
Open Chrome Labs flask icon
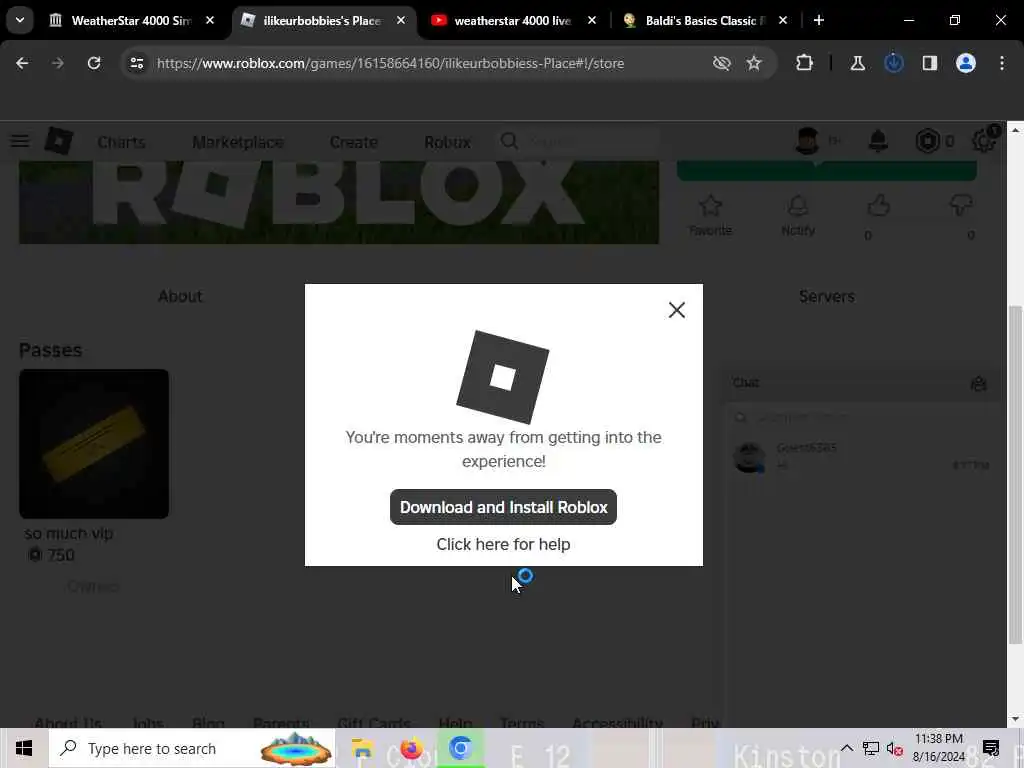click(x=857, y=63)
